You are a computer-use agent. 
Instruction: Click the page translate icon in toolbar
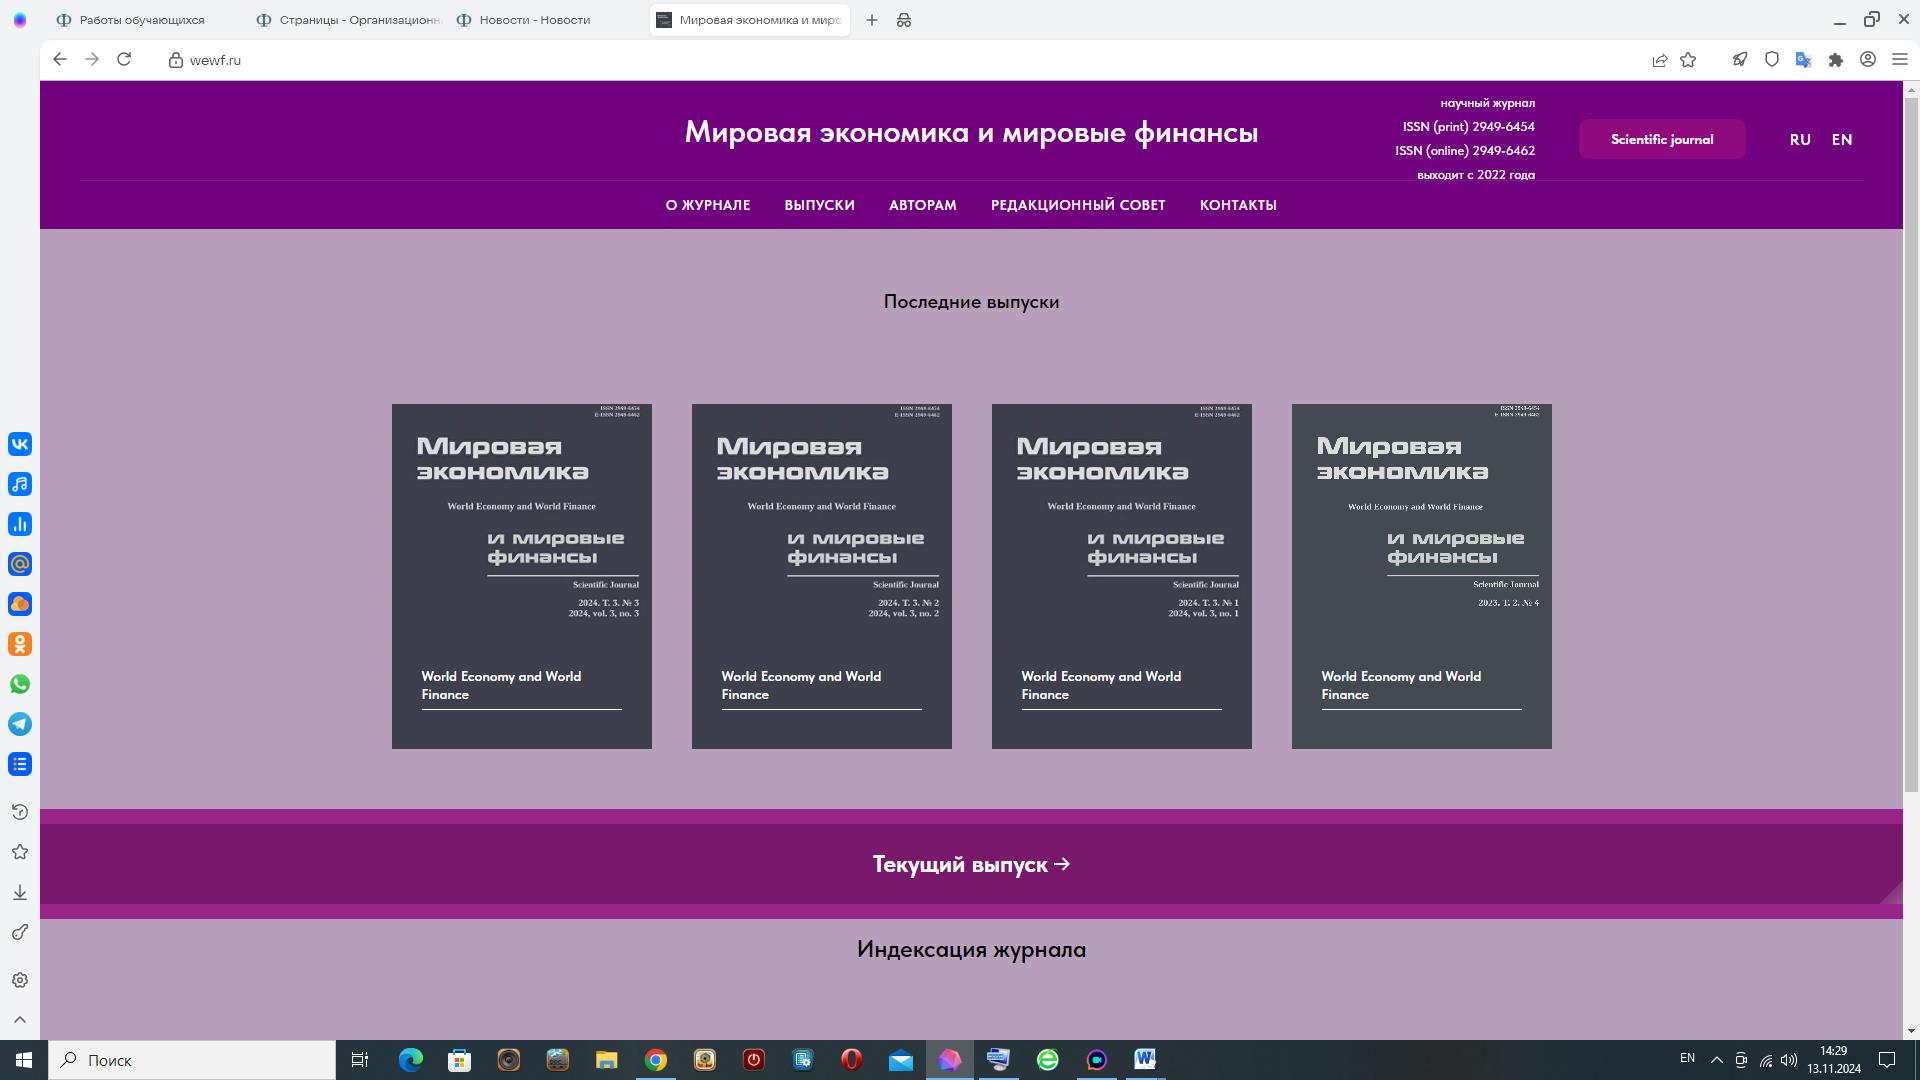pos(1803,60)
